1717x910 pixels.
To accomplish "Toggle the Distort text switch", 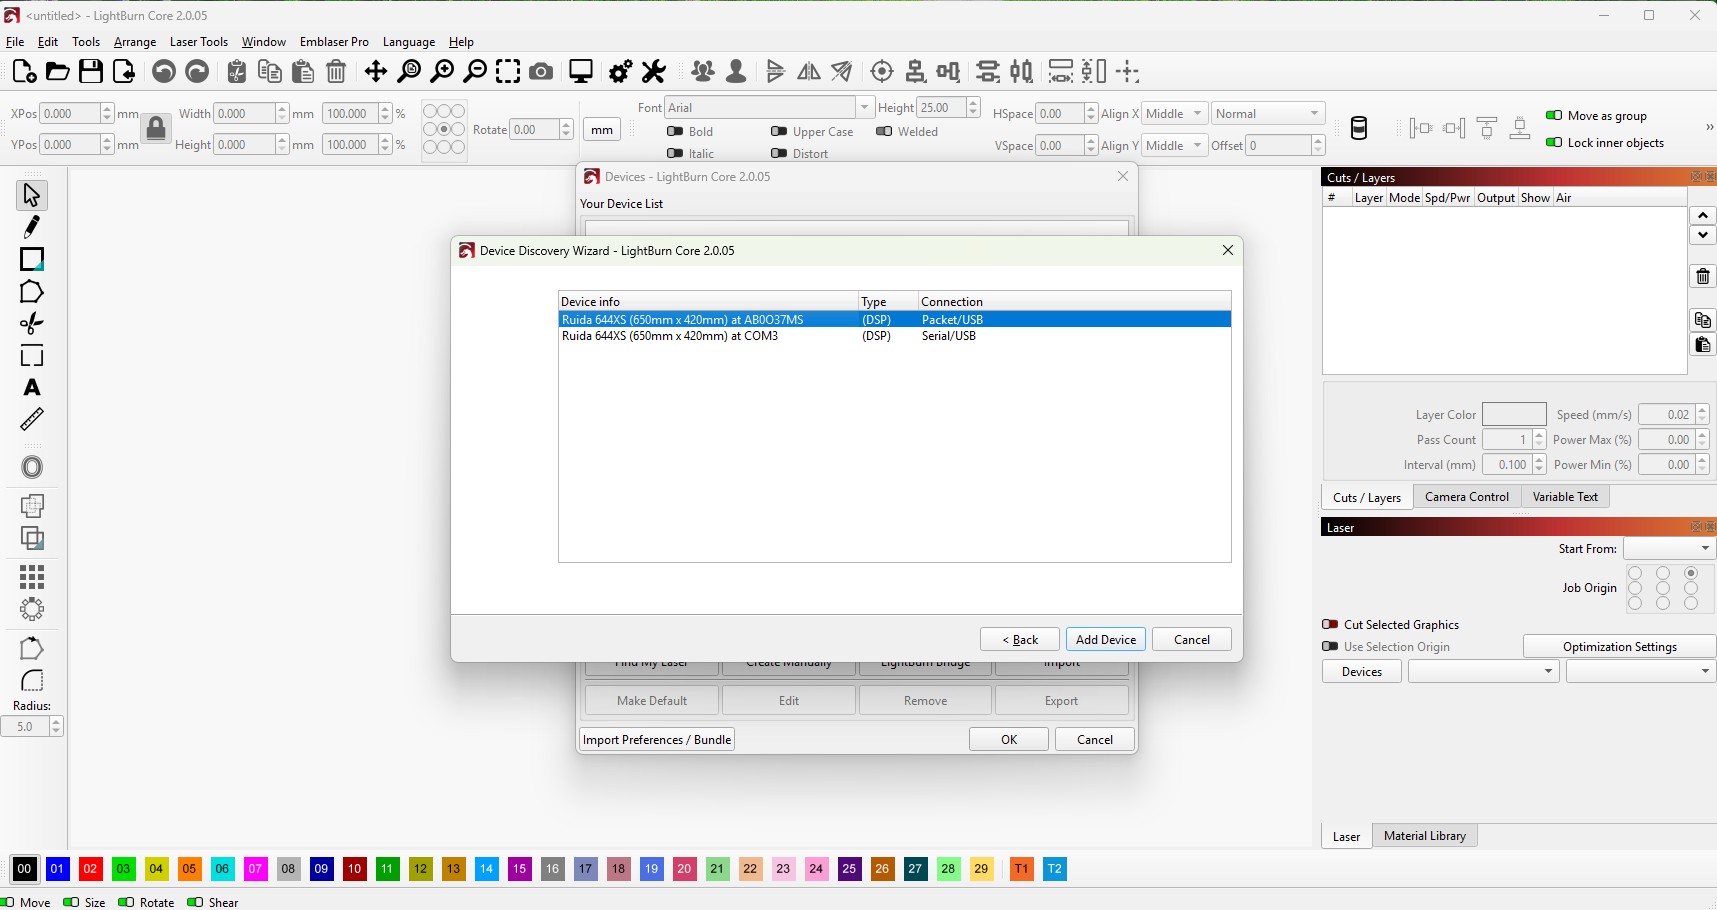I will (x=779, y=153).
